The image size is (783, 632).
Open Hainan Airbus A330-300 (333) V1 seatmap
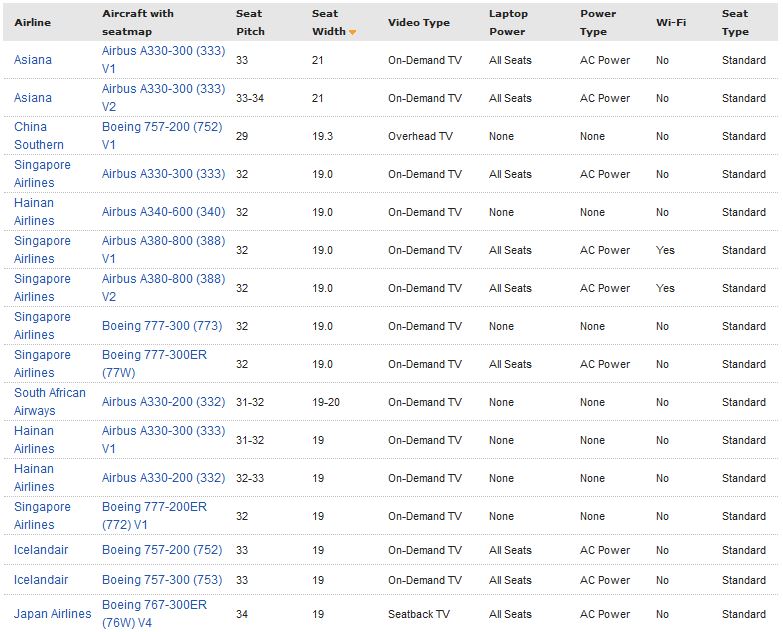coord(163,439)
